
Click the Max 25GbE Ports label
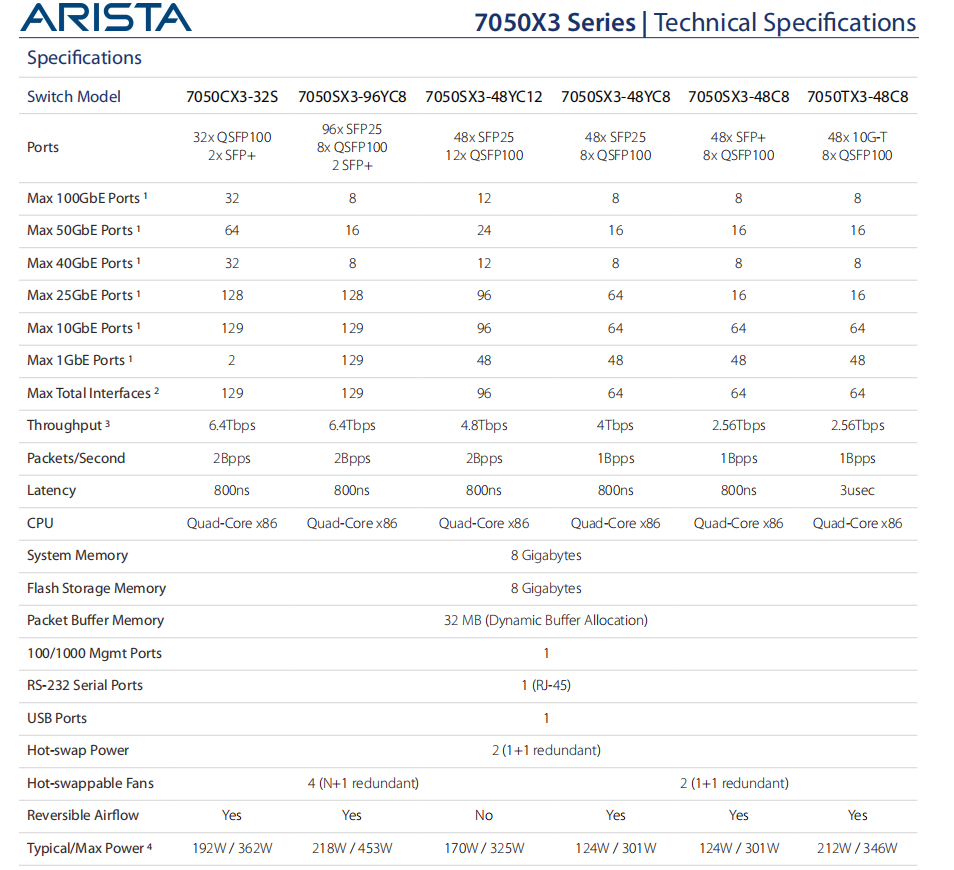[x=83, y=296]
